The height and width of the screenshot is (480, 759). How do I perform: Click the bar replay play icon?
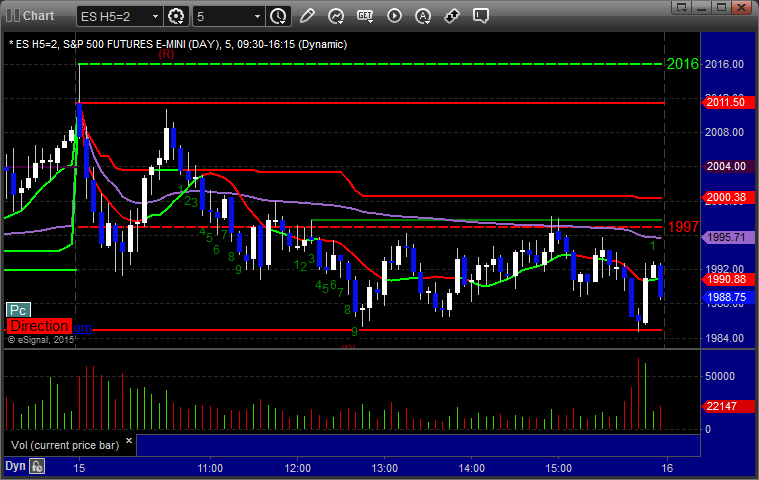click(x=394, y=16)
